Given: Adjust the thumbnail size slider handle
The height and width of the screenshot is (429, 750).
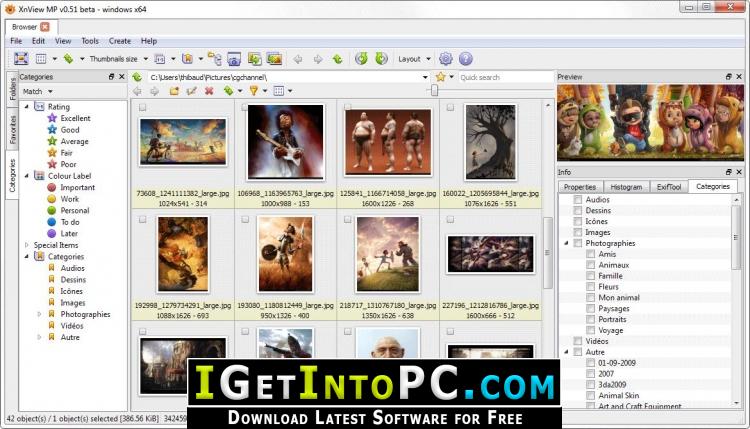Looking at the screenshot, I should point(434,90).
